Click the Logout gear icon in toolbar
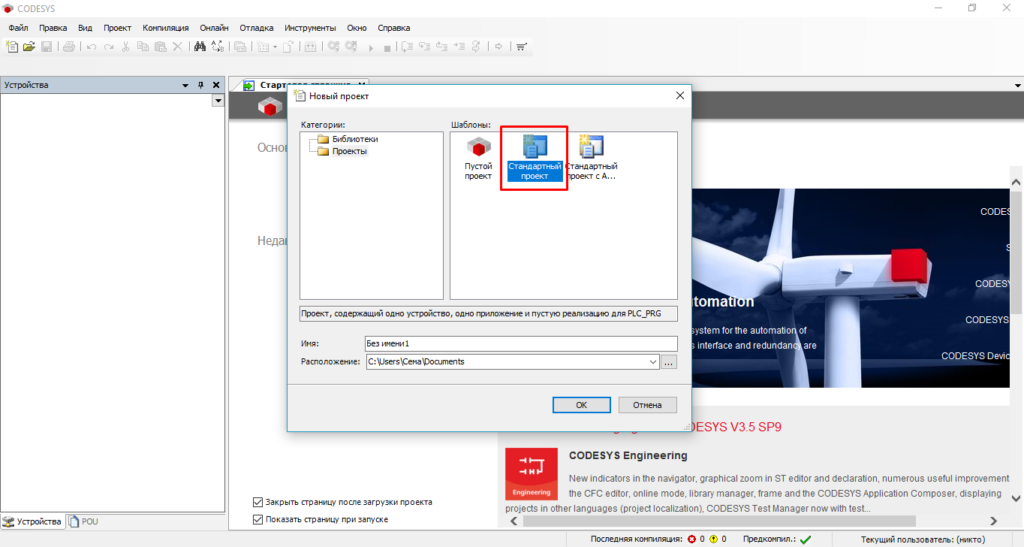Image resolution: width=1024 pixels, height=547 pixels. (x=351, y=46)
